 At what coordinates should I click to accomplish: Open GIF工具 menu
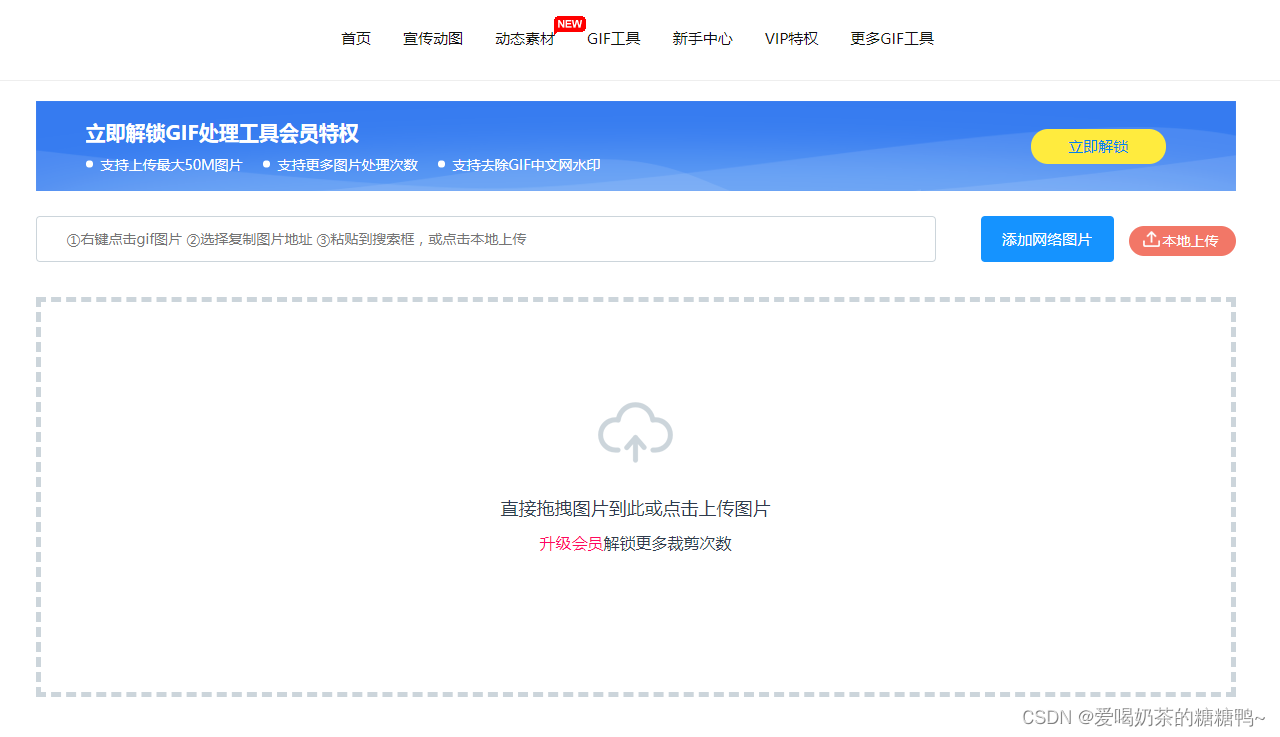point(614,39)
